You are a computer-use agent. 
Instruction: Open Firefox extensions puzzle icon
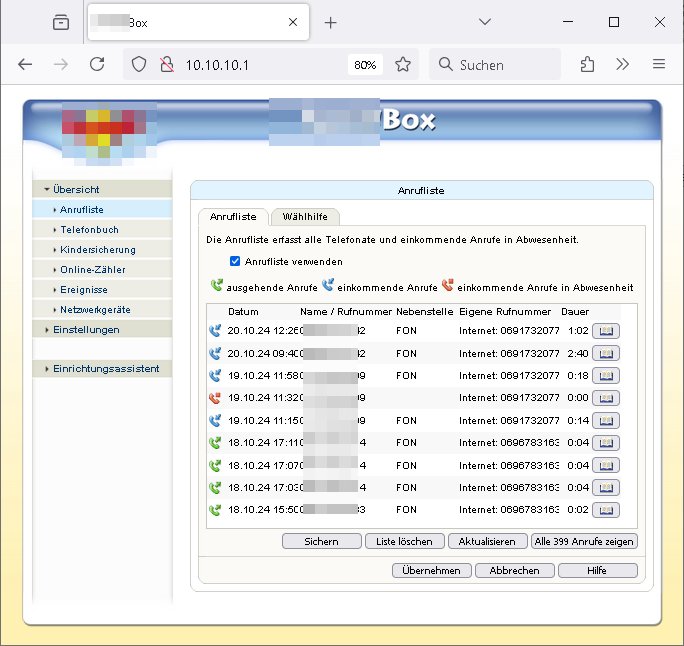pos(587,64)
